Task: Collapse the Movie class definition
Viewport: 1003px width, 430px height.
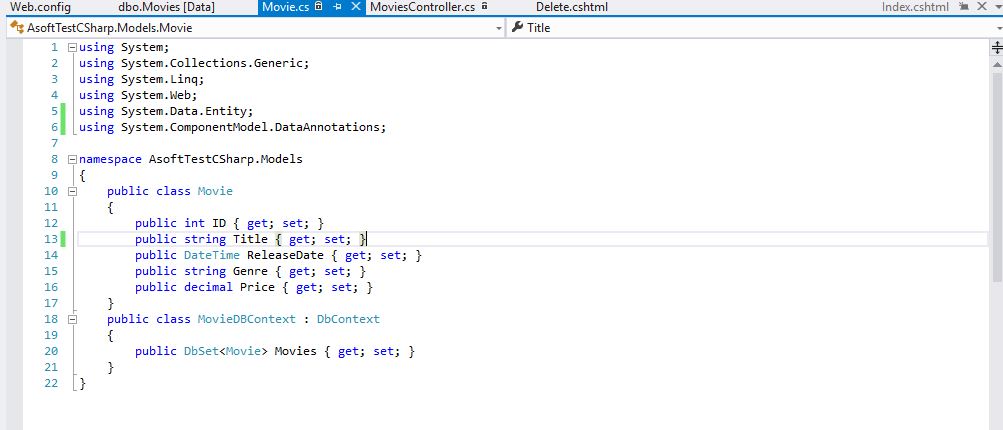Action: [72, 191]
